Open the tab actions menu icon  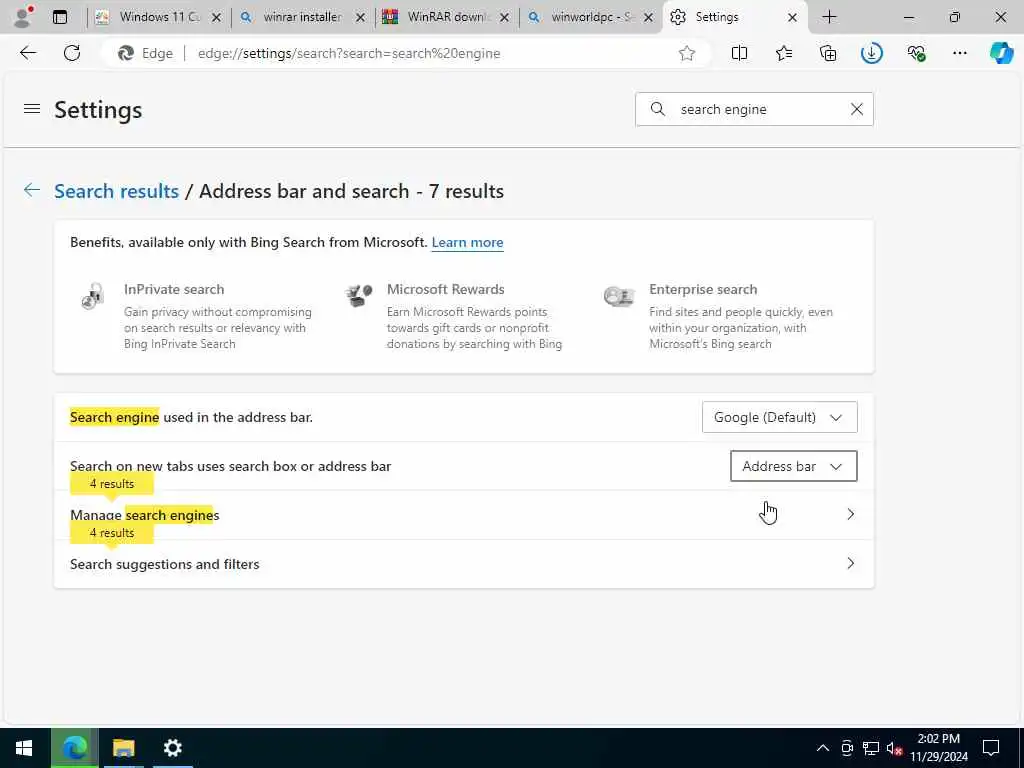click(x=60, y=17)
